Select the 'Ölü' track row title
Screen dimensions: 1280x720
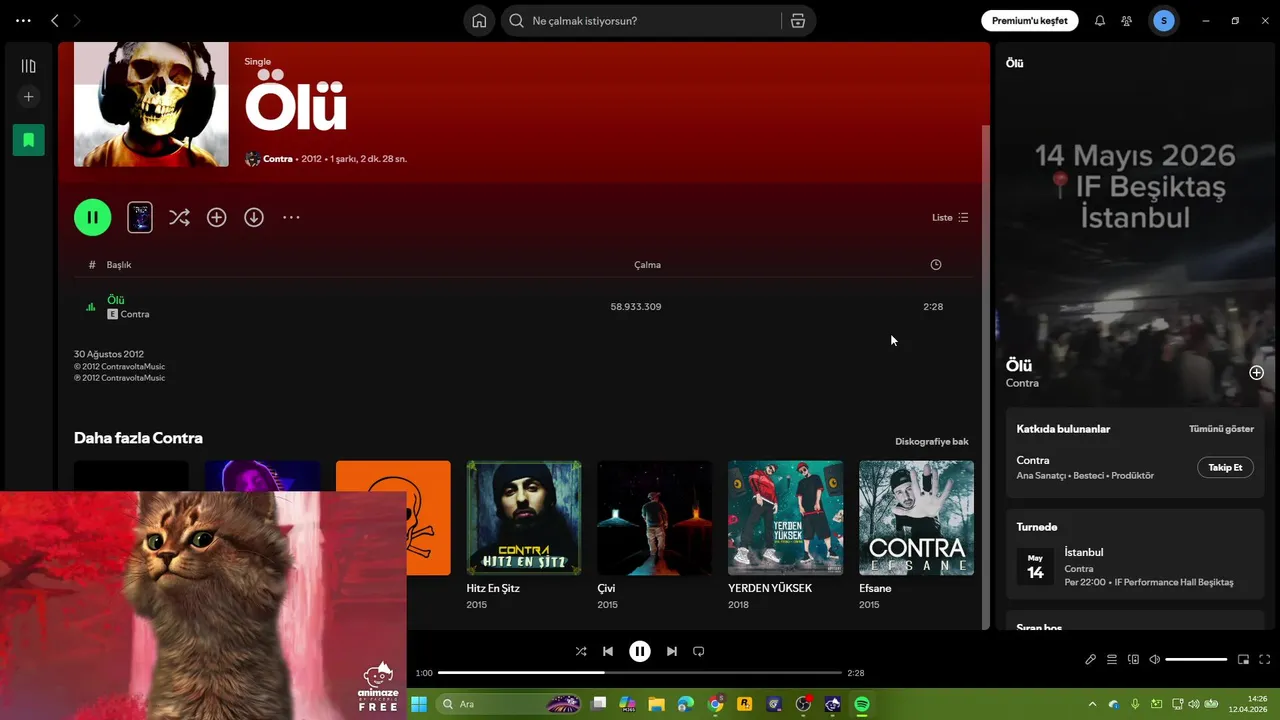click(x=116, y=300)
